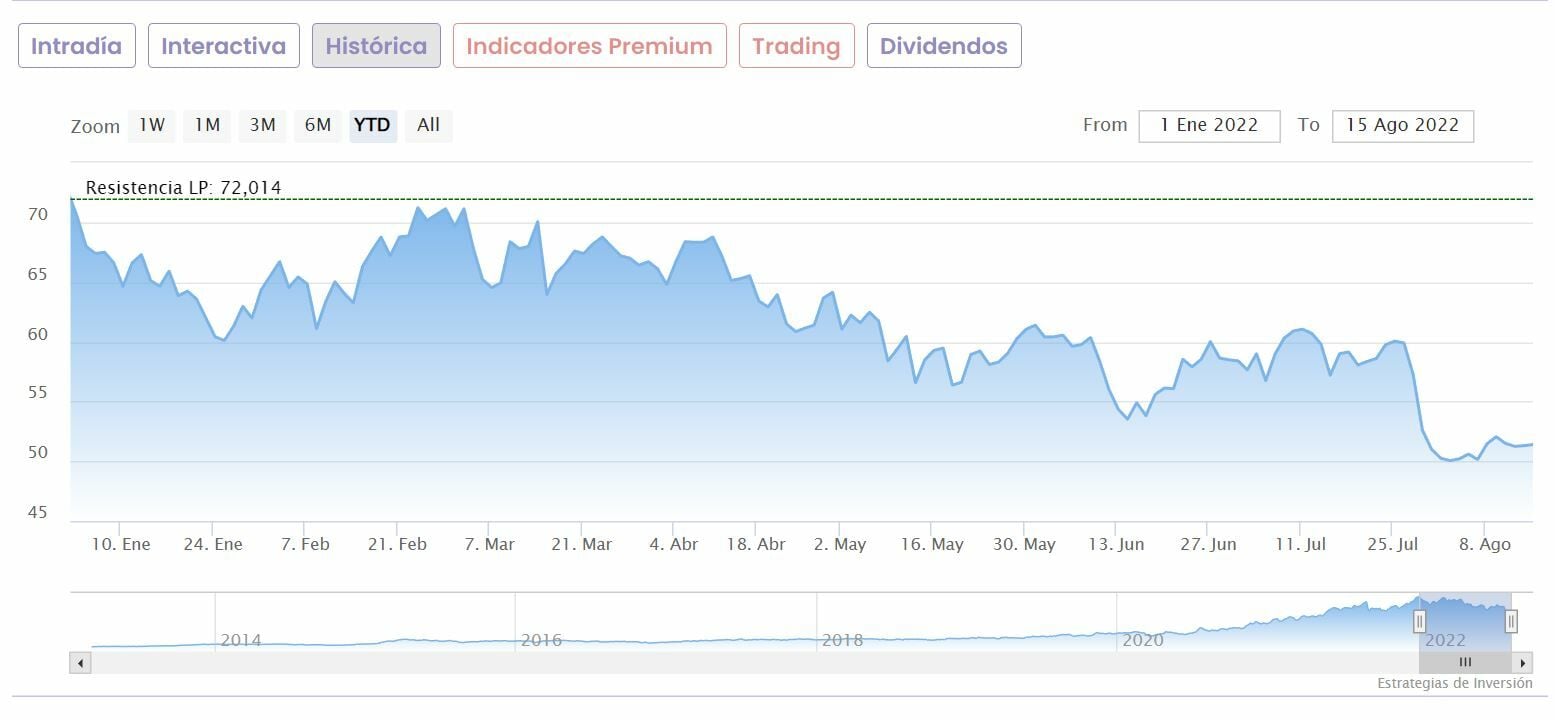Image resolution: width=1555 pixels, height=720 pixels.
Task: Click the navigator scroll-right arrow
Action: (x=1523, y=662)
